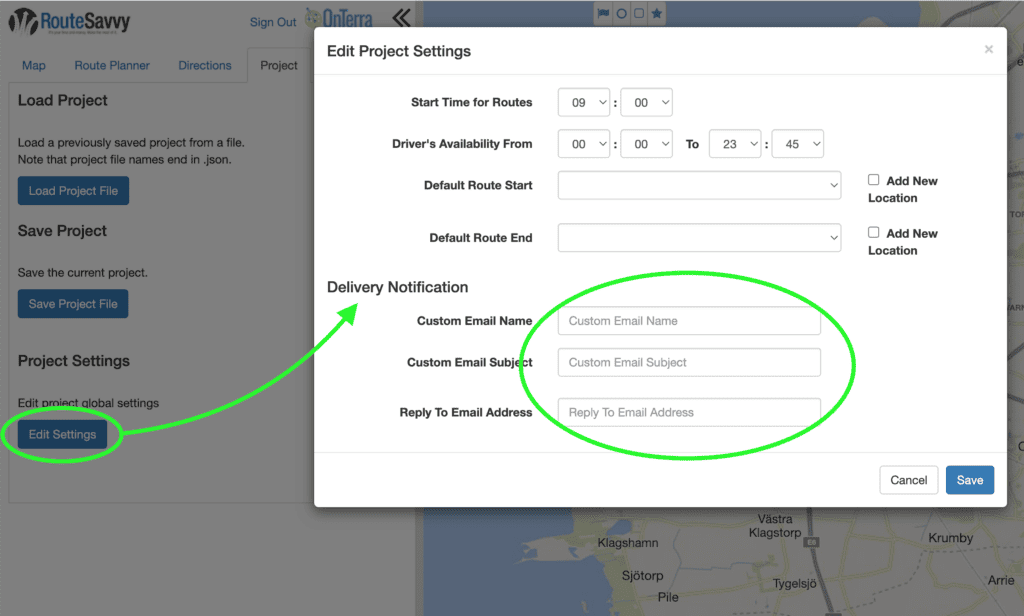Click the Sign Out link

[x=273, y=22]
